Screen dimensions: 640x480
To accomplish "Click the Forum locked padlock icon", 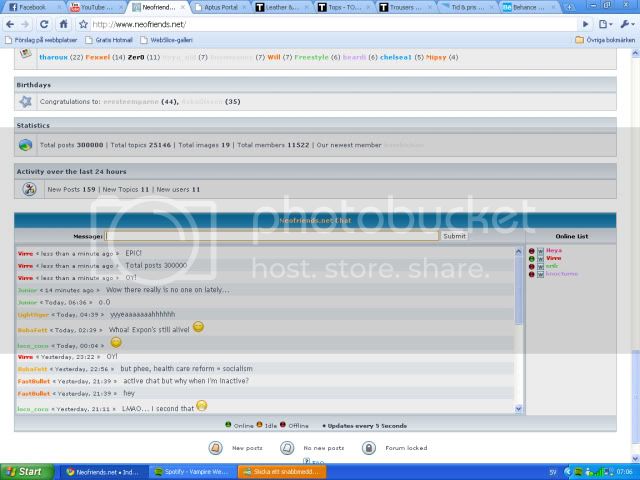I will (368, 448).
